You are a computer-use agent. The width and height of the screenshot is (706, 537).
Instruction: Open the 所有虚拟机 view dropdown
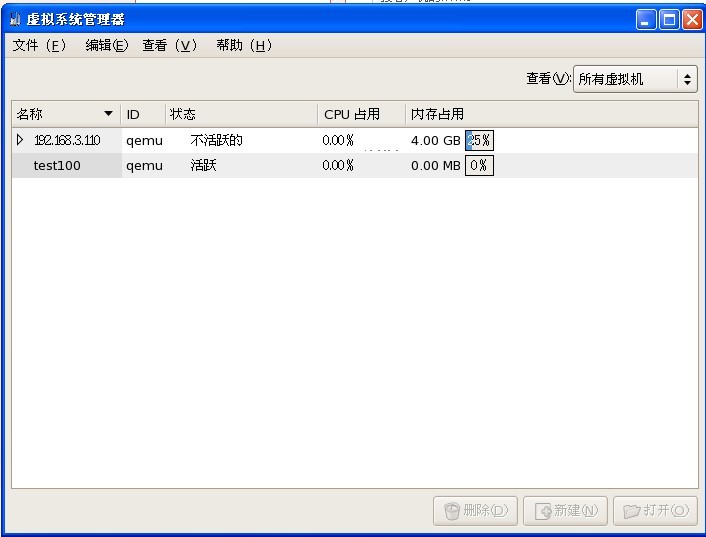pyautogui.click(x=635, y=79)
